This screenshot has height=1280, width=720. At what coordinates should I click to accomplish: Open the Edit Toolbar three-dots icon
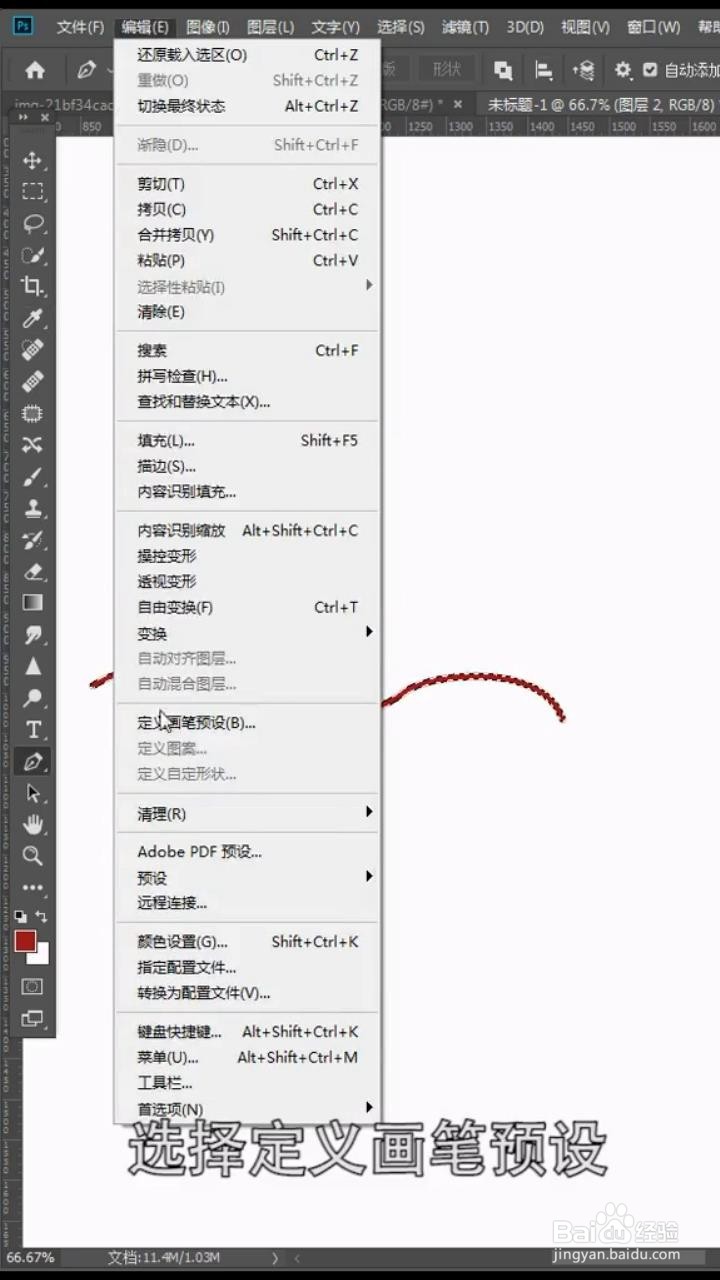[33, 887]
